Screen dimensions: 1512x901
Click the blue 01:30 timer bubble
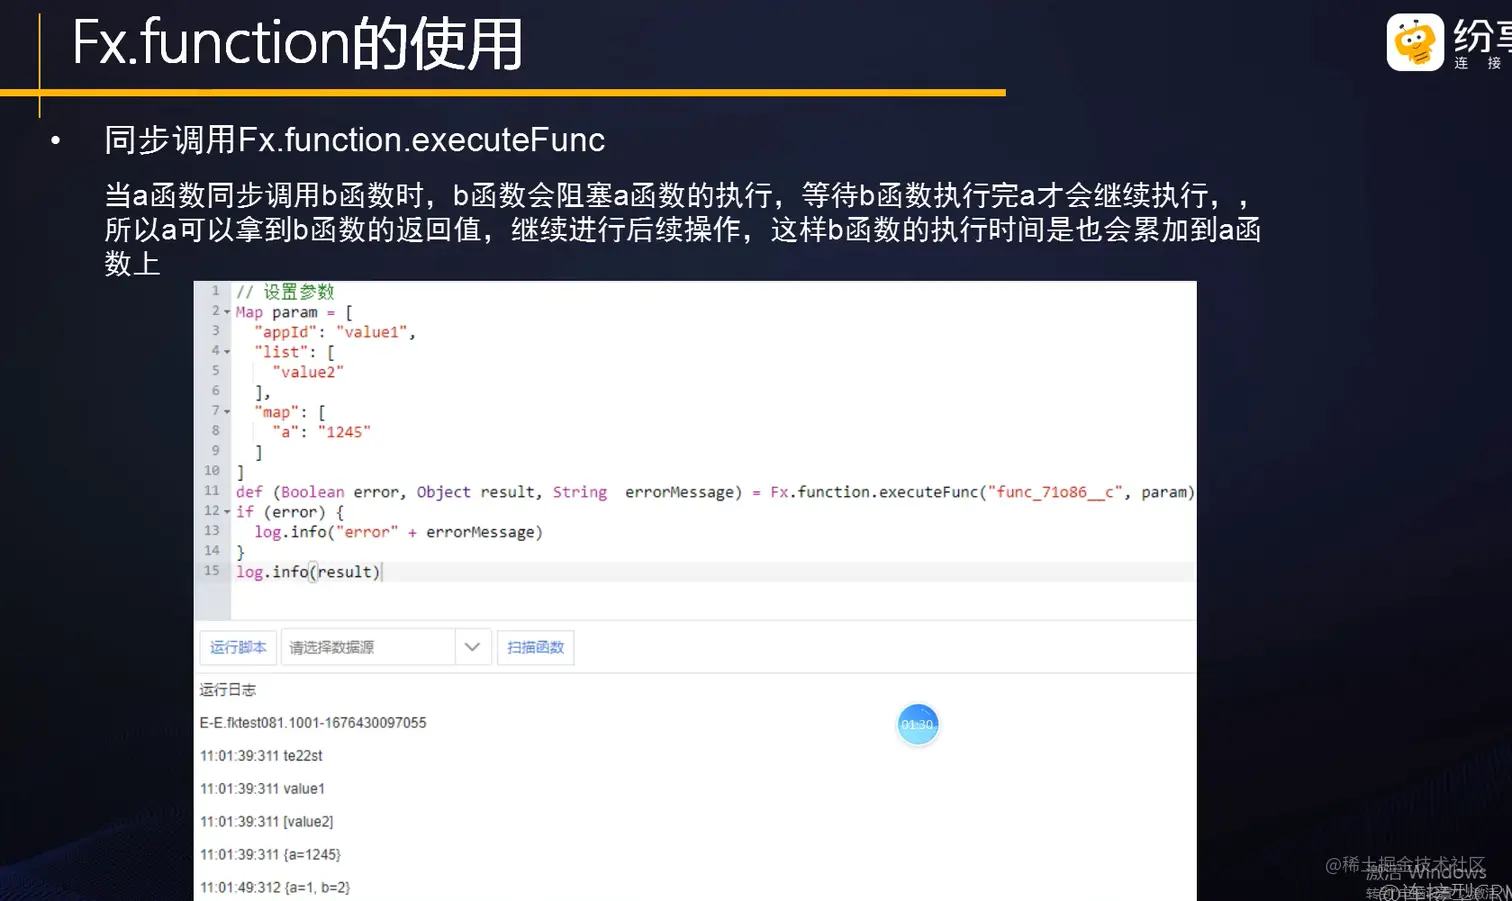click(917, 724)
